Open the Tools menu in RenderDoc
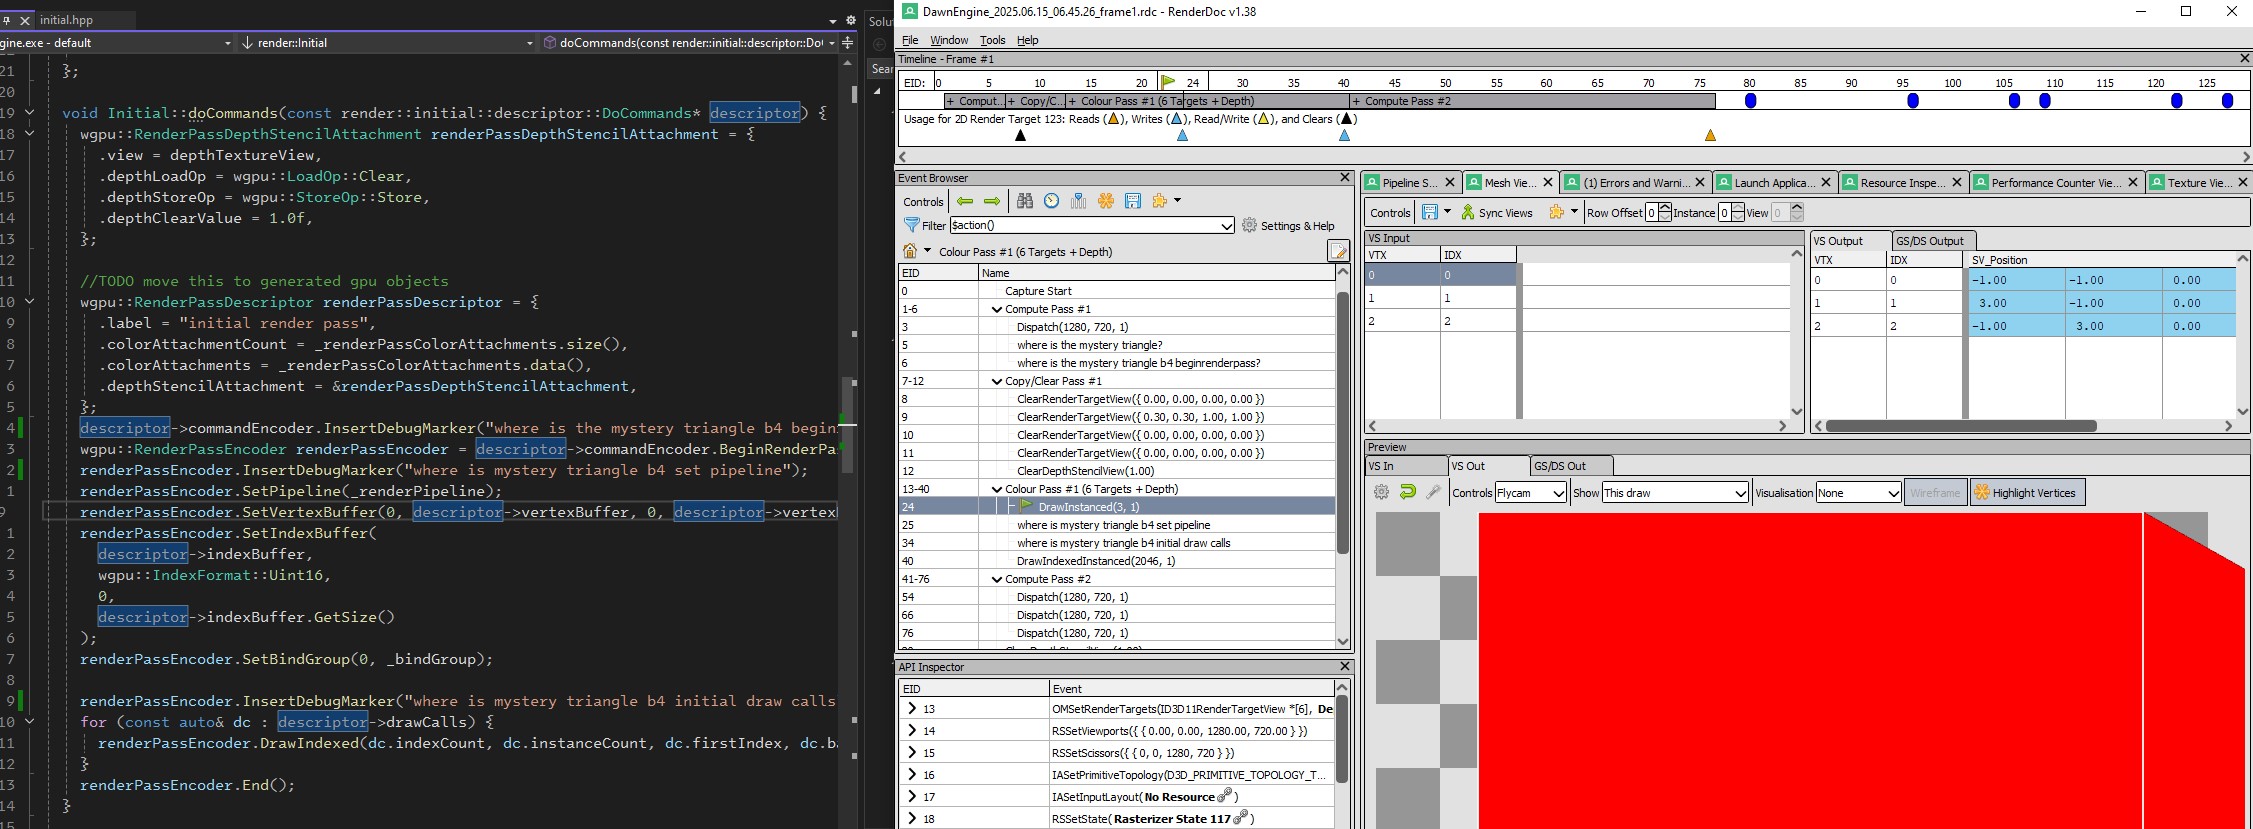Image resolution: width=2253 pixels, height=829 pixels. [x=992, y=40]
